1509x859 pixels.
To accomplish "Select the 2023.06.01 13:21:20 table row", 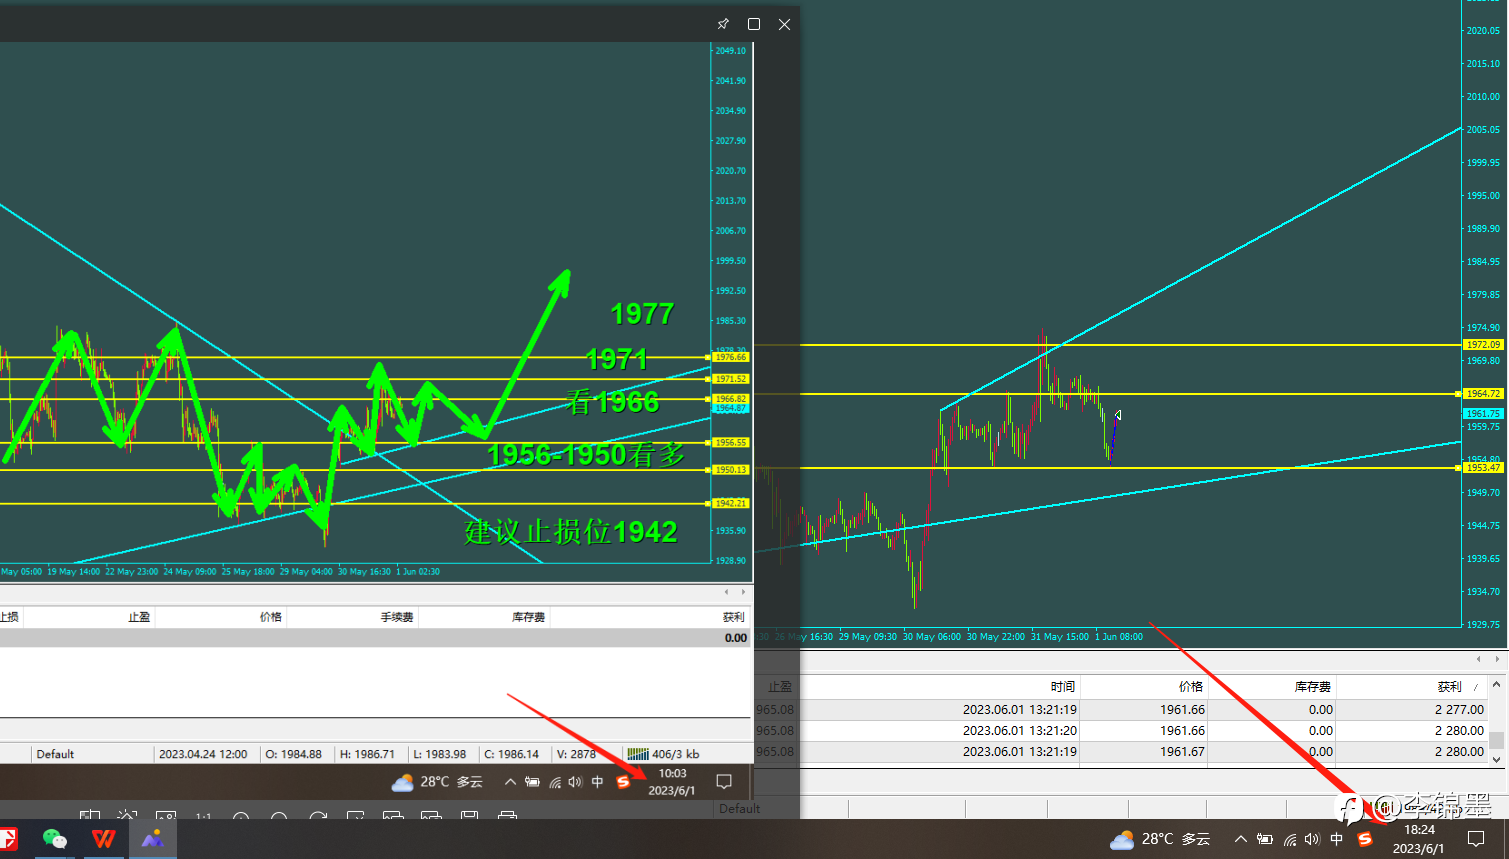I will coord(1120,731).
